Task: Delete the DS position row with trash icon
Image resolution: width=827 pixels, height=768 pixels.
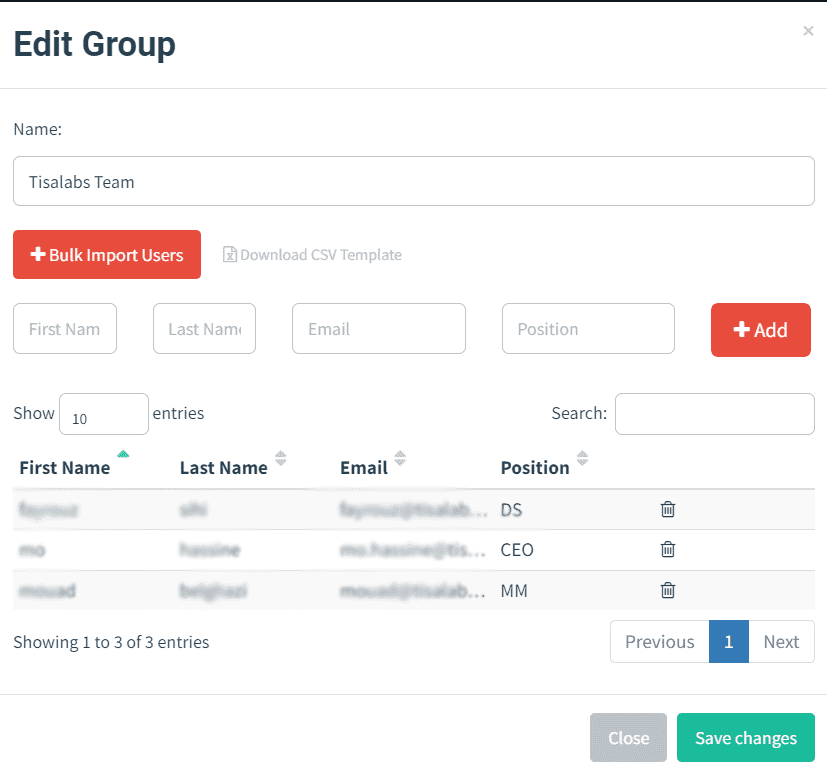Action: [668, 509]
